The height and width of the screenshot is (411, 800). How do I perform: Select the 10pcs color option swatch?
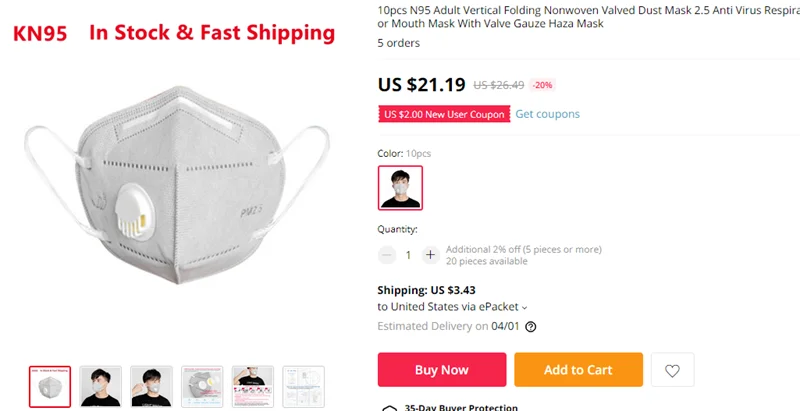pos(400,187)
